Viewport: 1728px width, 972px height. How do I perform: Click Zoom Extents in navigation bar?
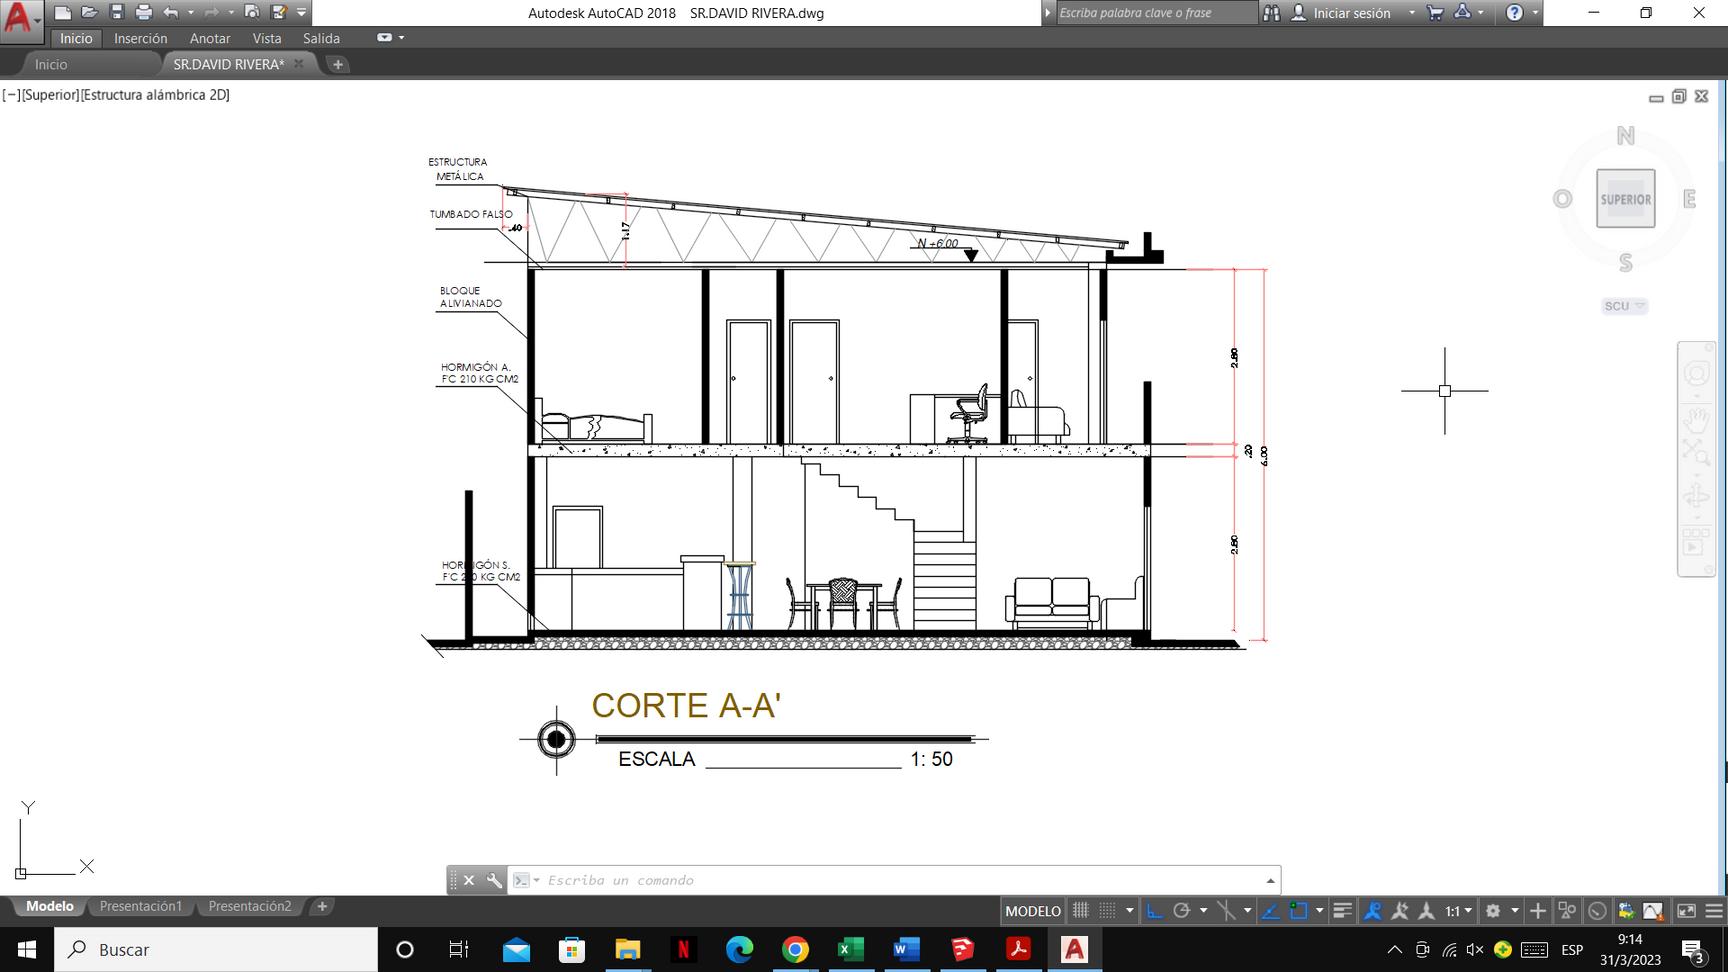coord(1696,451)
